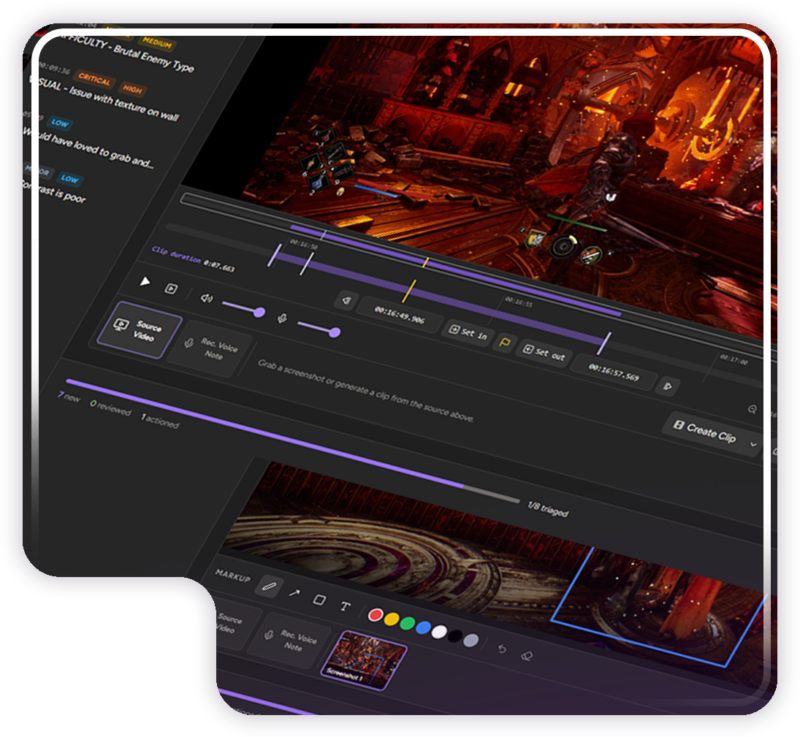Click the yellow flag marker icon
Image resolution: width=800 pixels, height=737 pixels.
(505, 342)
